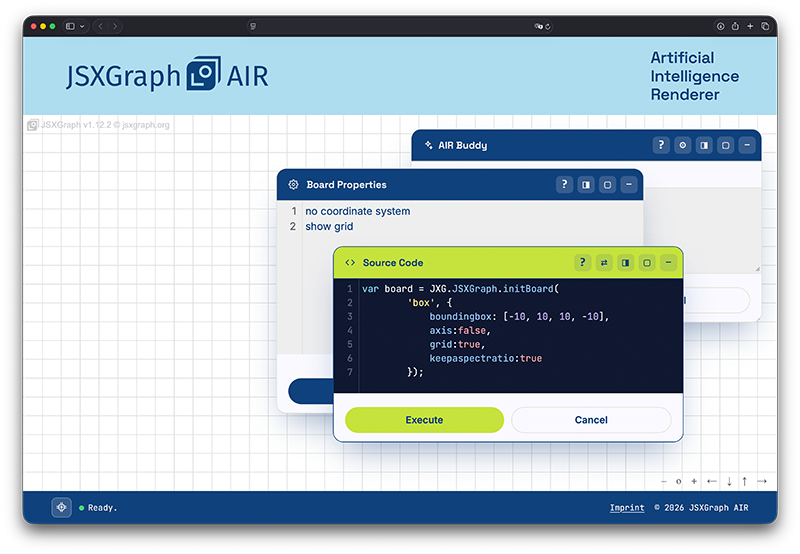
Task: Click the JSXGraph v1.12.2 jsxgraph.org copyright link
Action: 98,125
